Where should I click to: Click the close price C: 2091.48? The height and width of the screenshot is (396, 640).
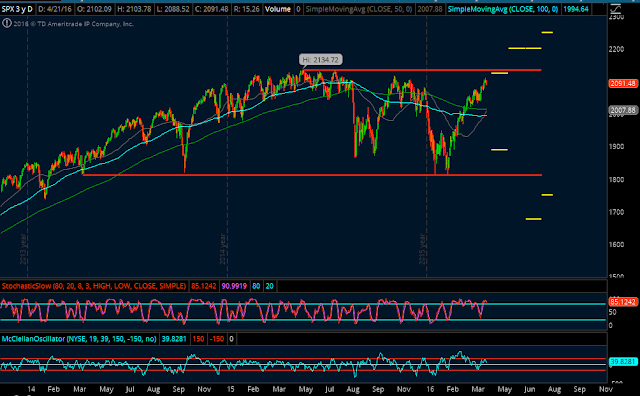(211, 9)
